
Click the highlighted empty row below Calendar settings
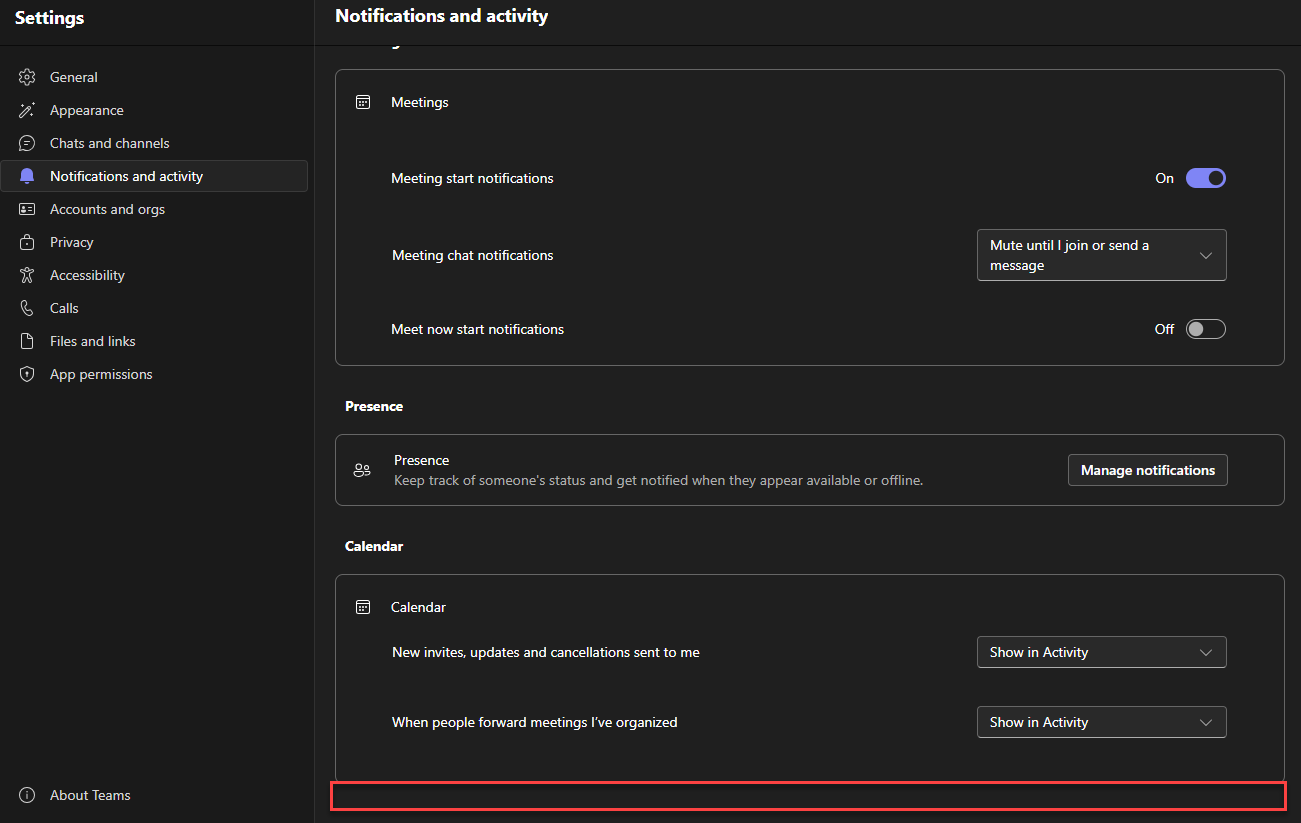tap(808, 796)
